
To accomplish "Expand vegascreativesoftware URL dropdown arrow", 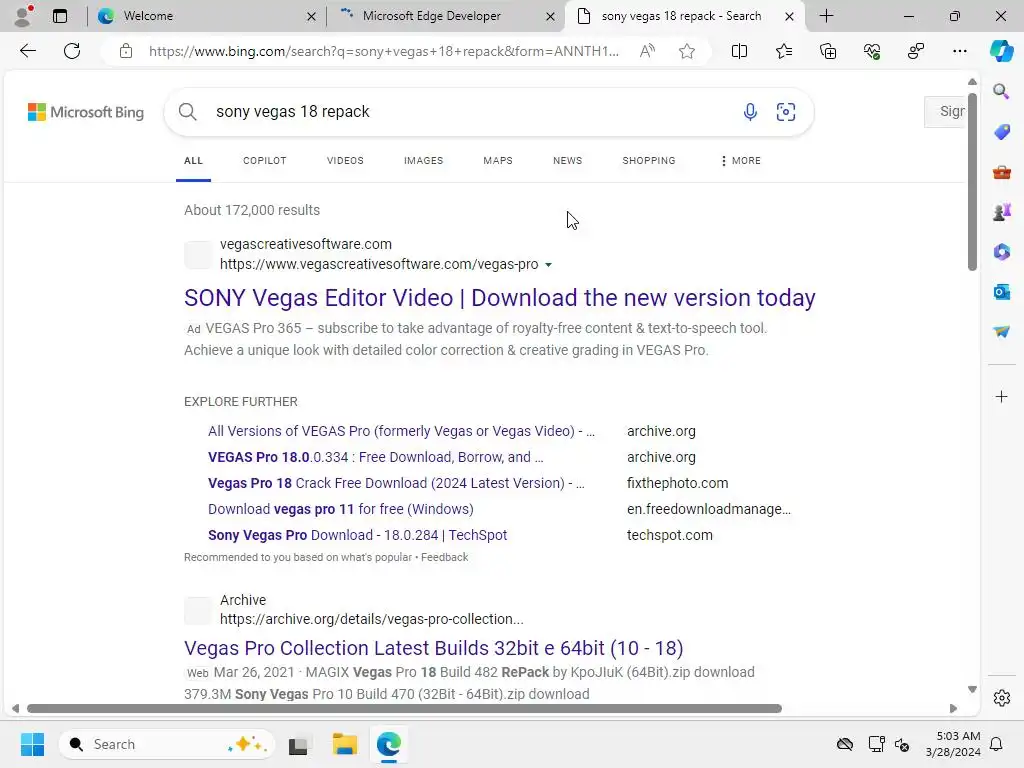I will point(549,264).
